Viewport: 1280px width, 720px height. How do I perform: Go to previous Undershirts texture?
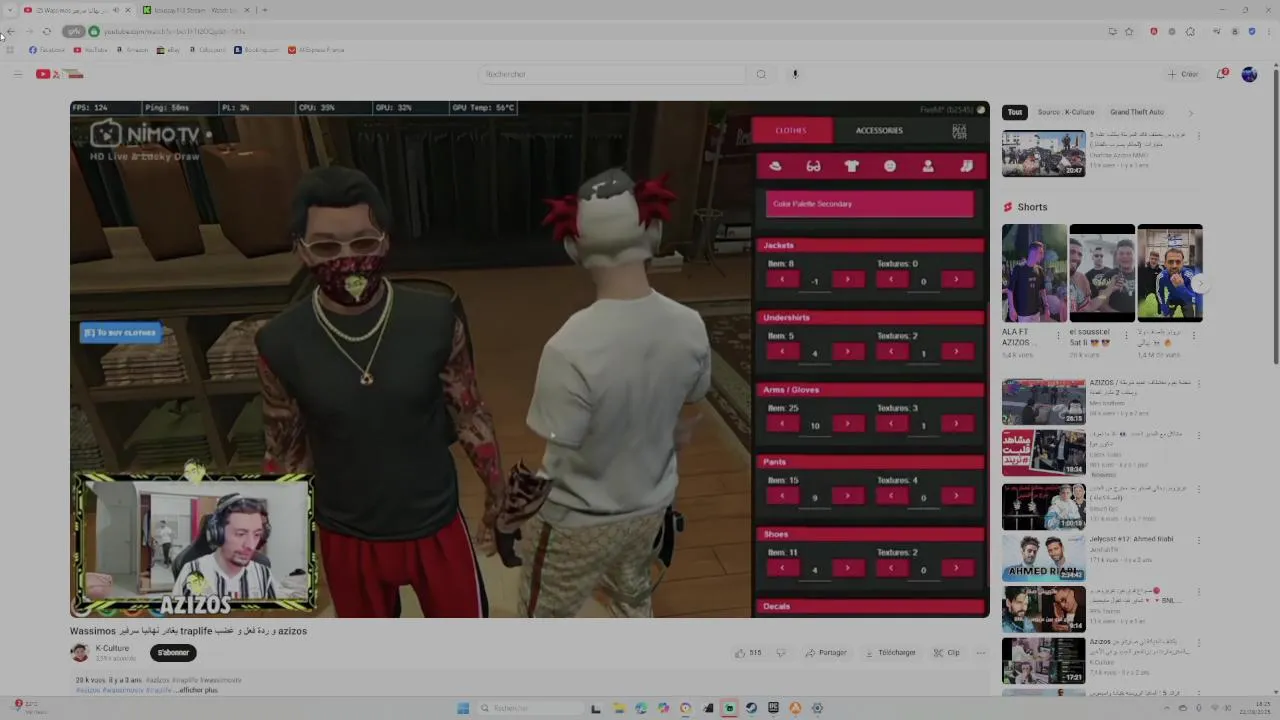coord(891,352)
